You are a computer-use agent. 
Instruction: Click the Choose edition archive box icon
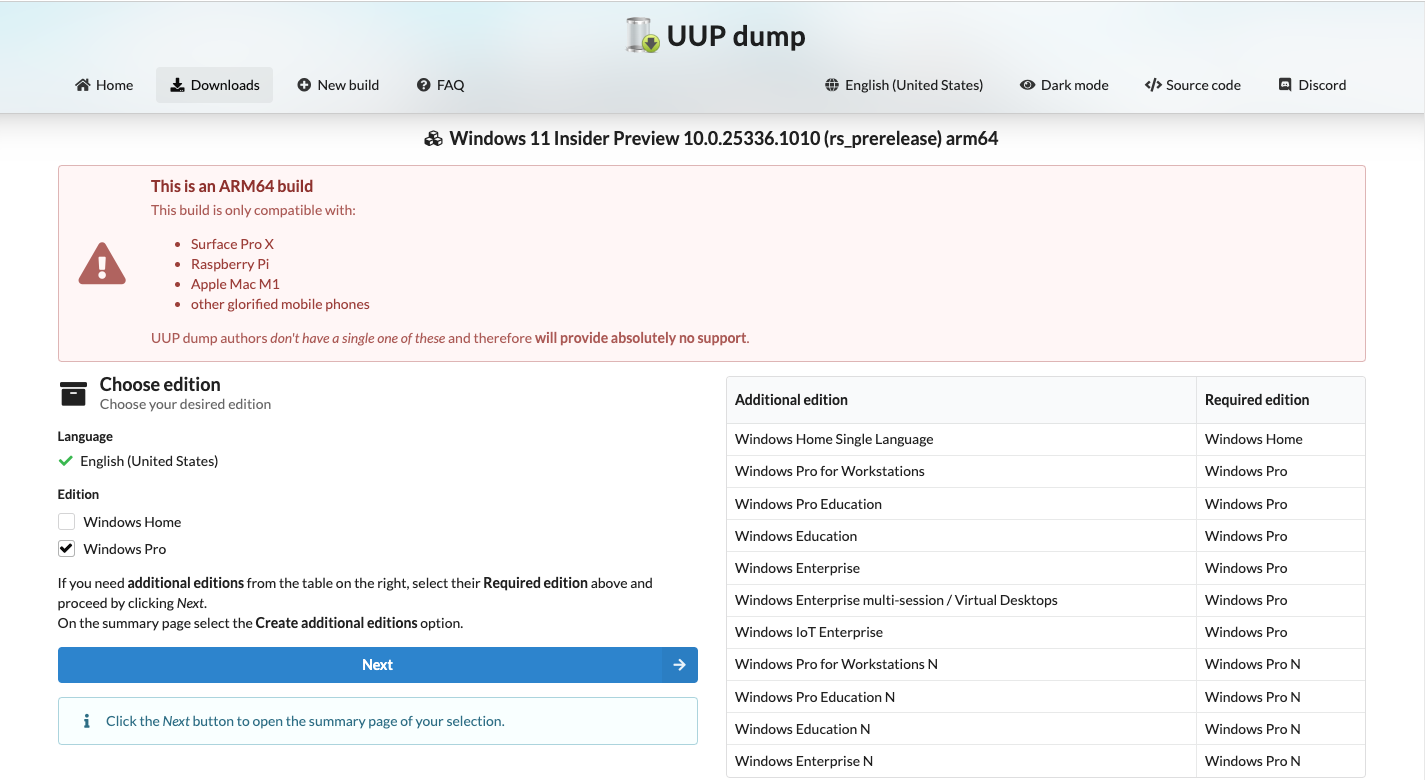click(x=74, y=394)
